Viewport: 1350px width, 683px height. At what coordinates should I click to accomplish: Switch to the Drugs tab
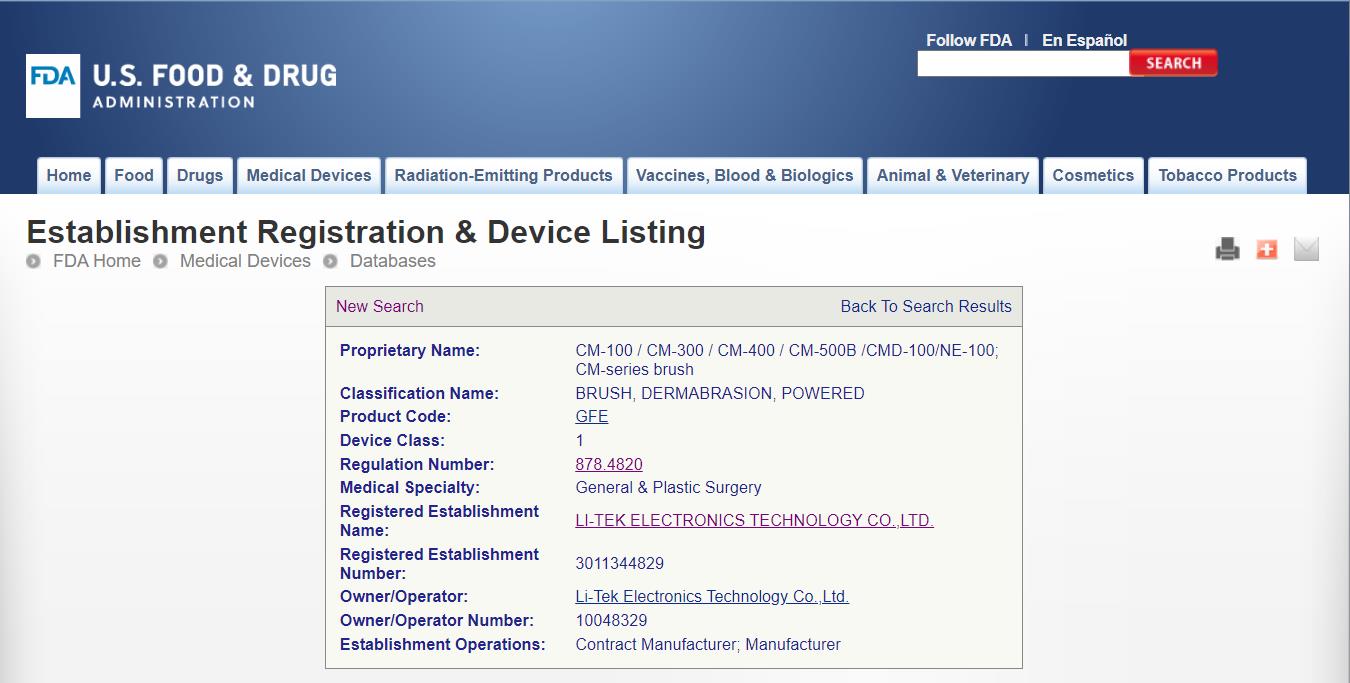click(x=200, y=175)
